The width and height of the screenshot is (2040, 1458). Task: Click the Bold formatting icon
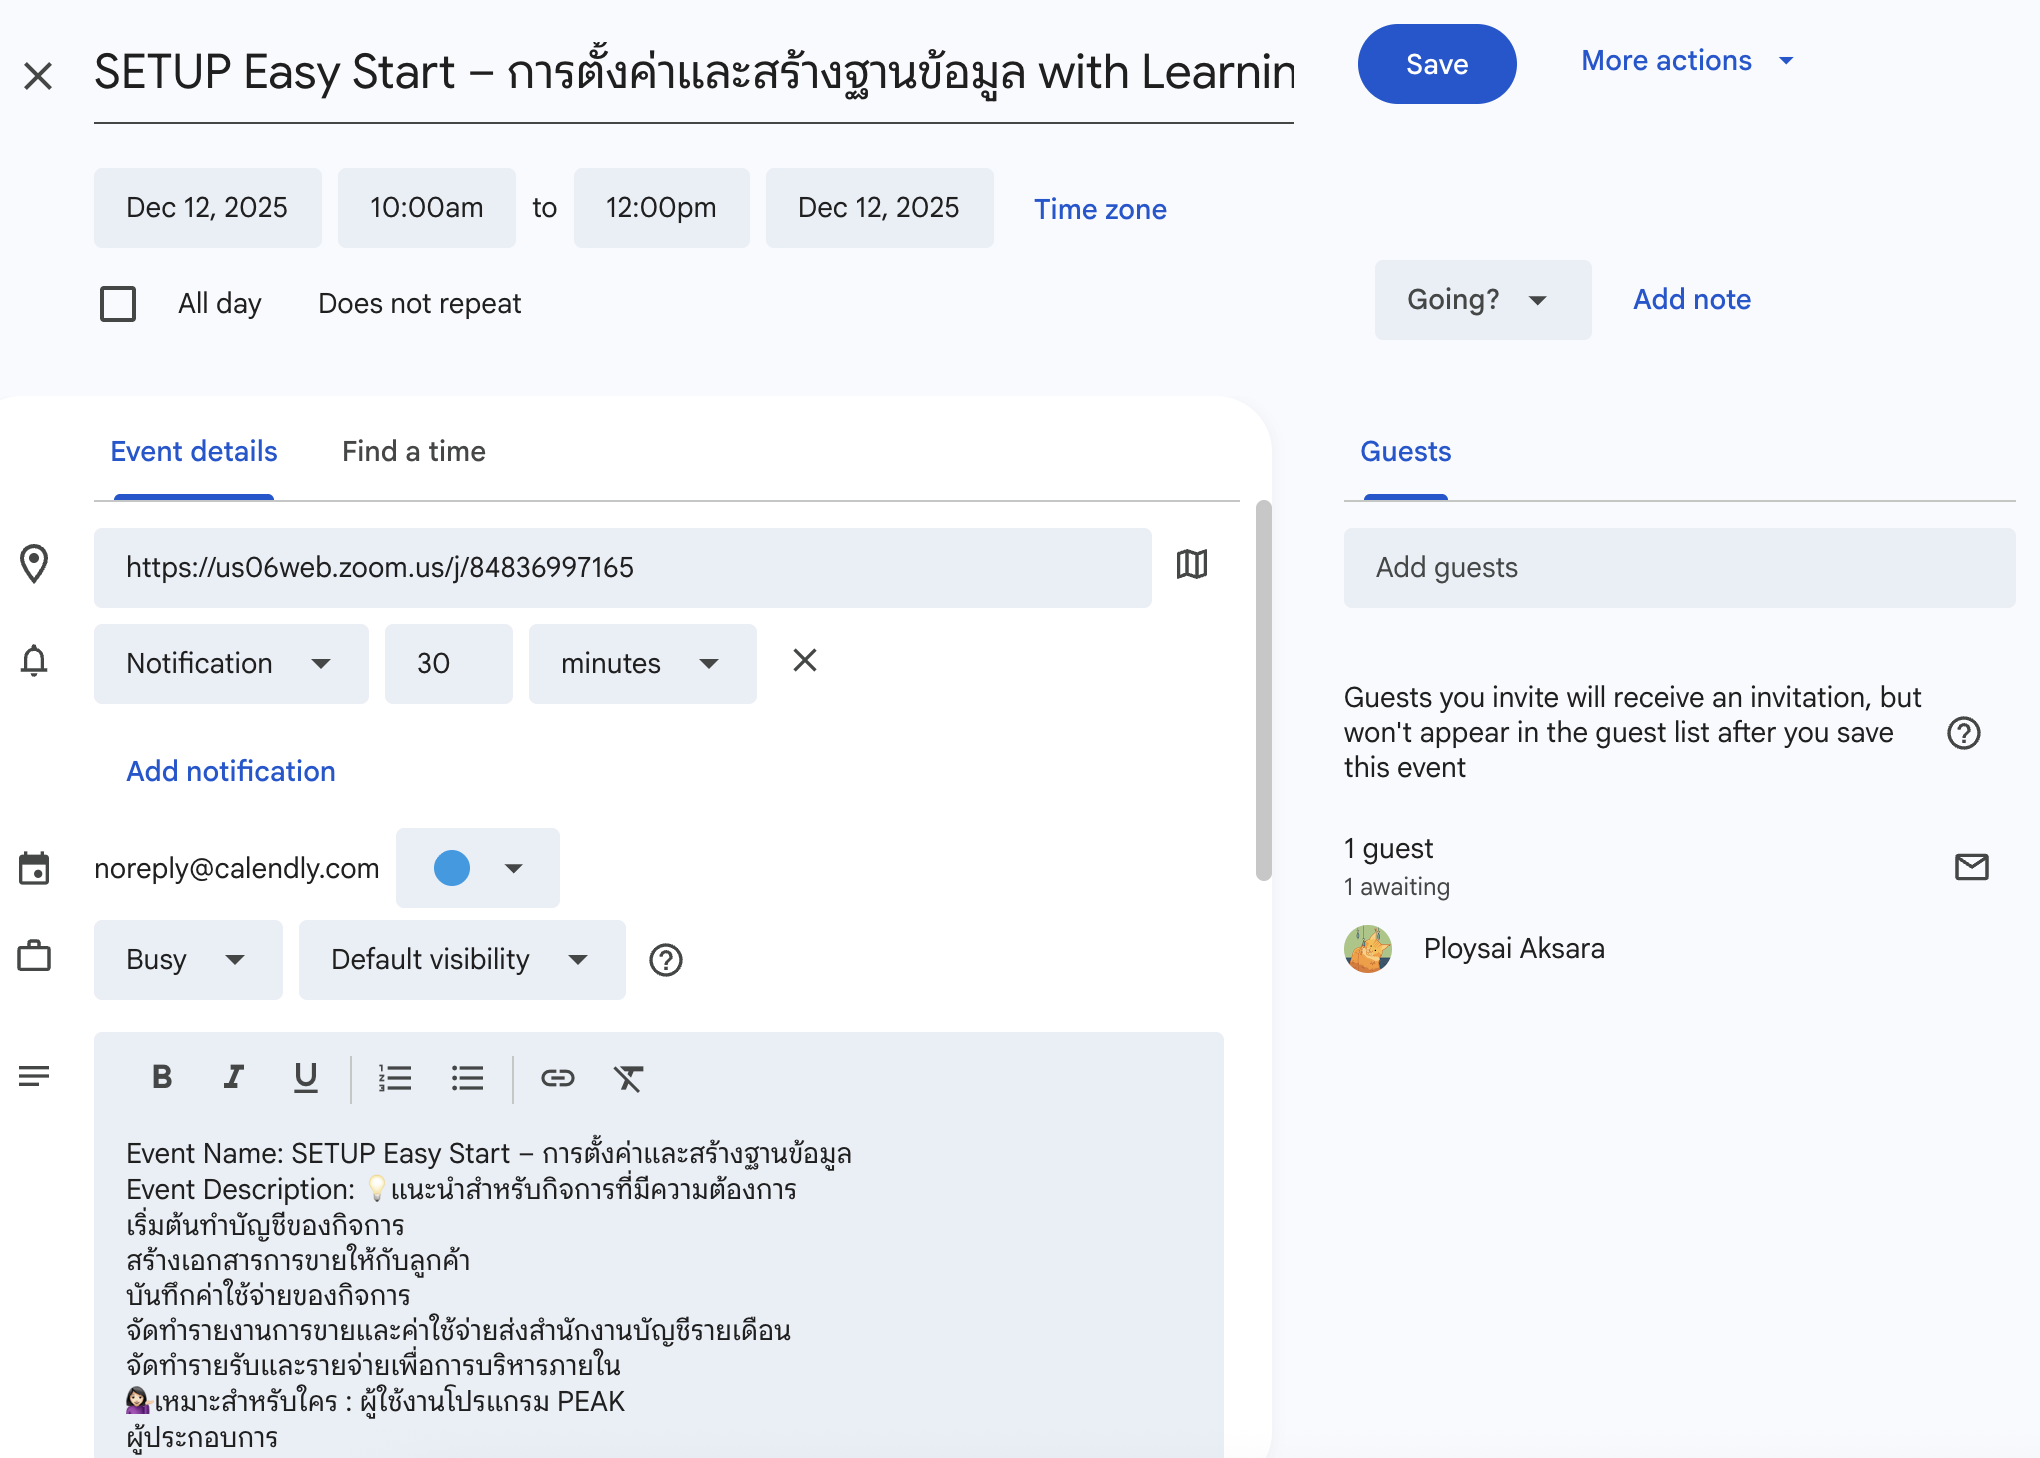pos(162,1077)
